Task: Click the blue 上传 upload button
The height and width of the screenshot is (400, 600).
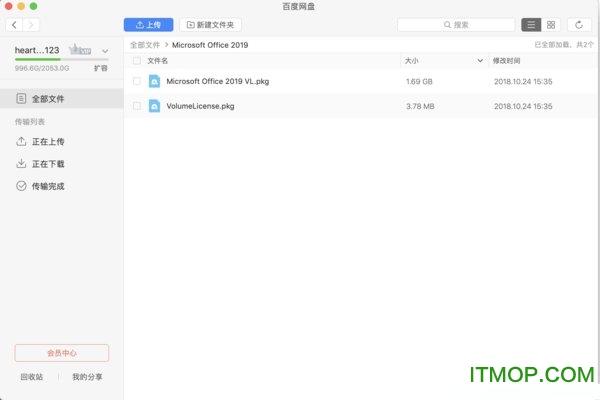Action: (x=148, y=25)
